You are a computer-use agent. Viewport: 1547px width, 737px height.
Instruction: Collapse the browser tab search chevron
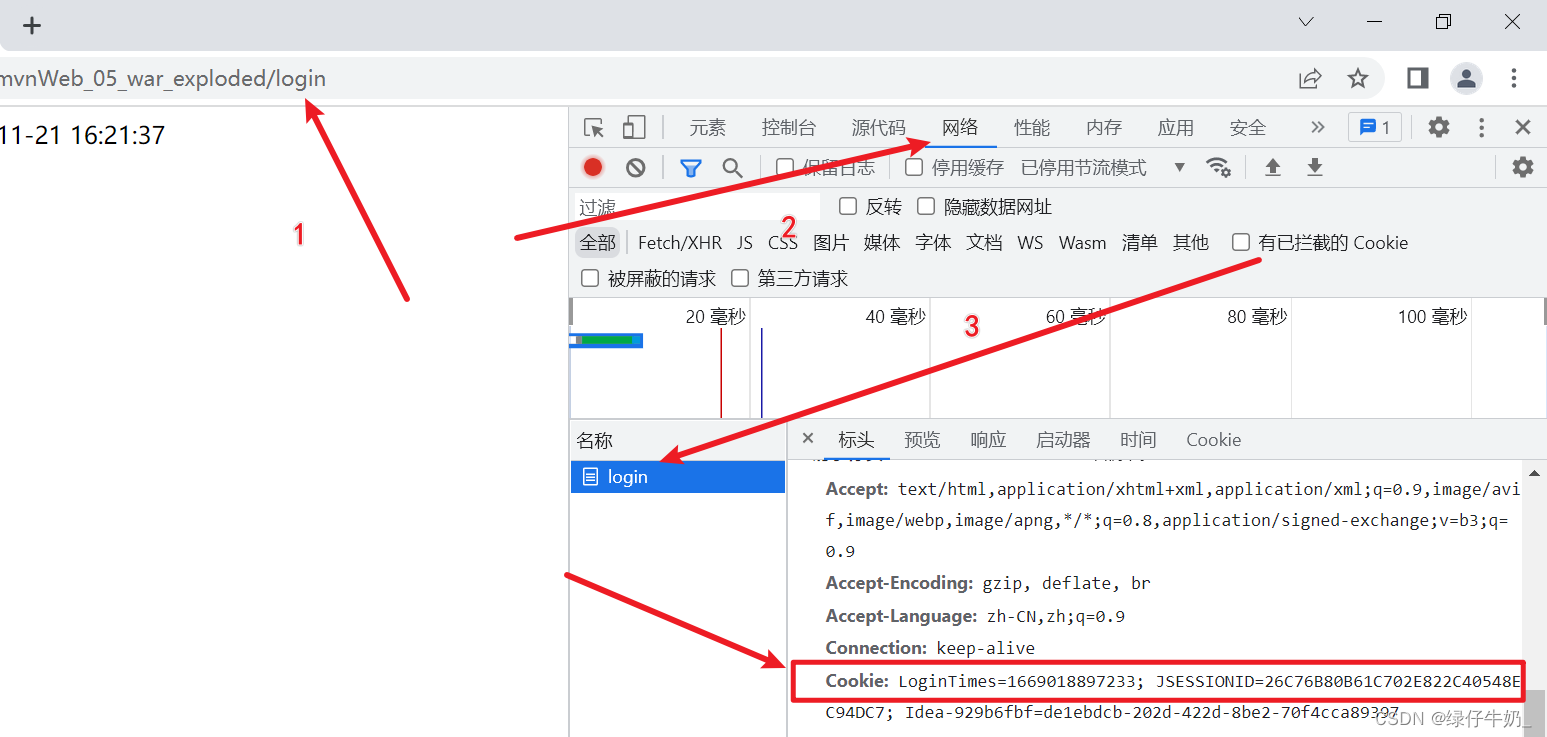click(x=1306, y=22)
